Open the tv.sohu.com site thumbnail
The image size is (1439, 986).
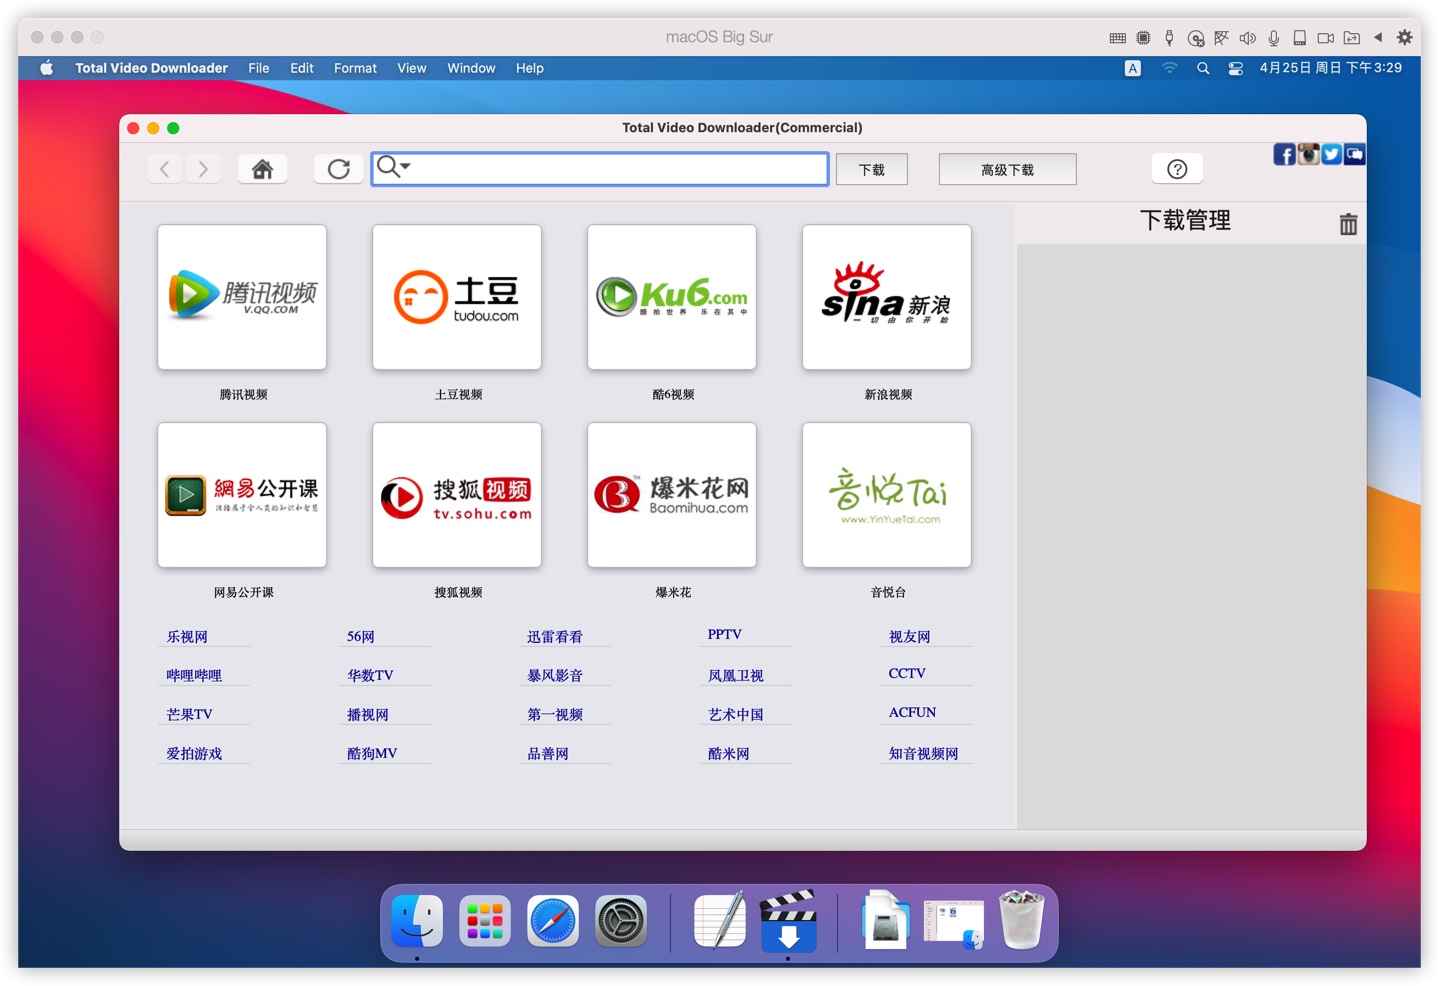pos(457,495)
